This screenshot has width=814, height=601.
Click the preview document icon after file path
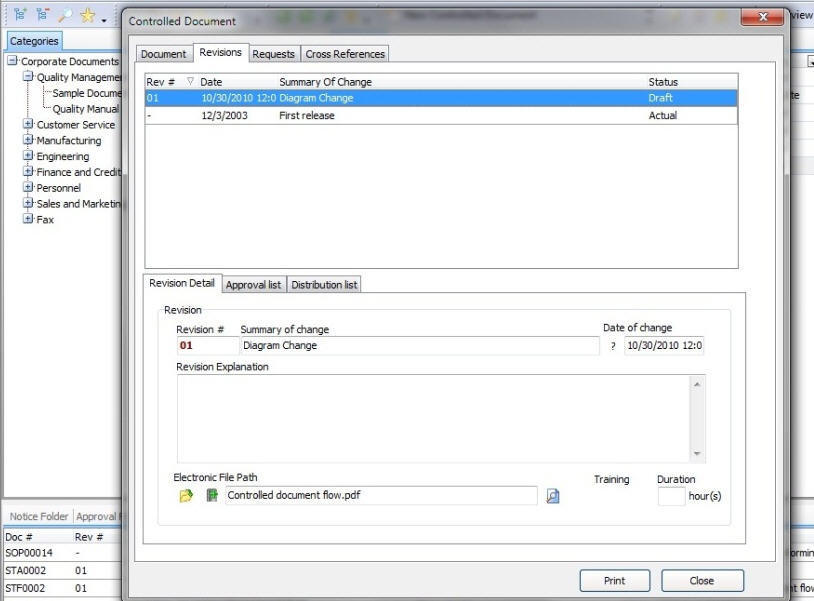(553, 496)
